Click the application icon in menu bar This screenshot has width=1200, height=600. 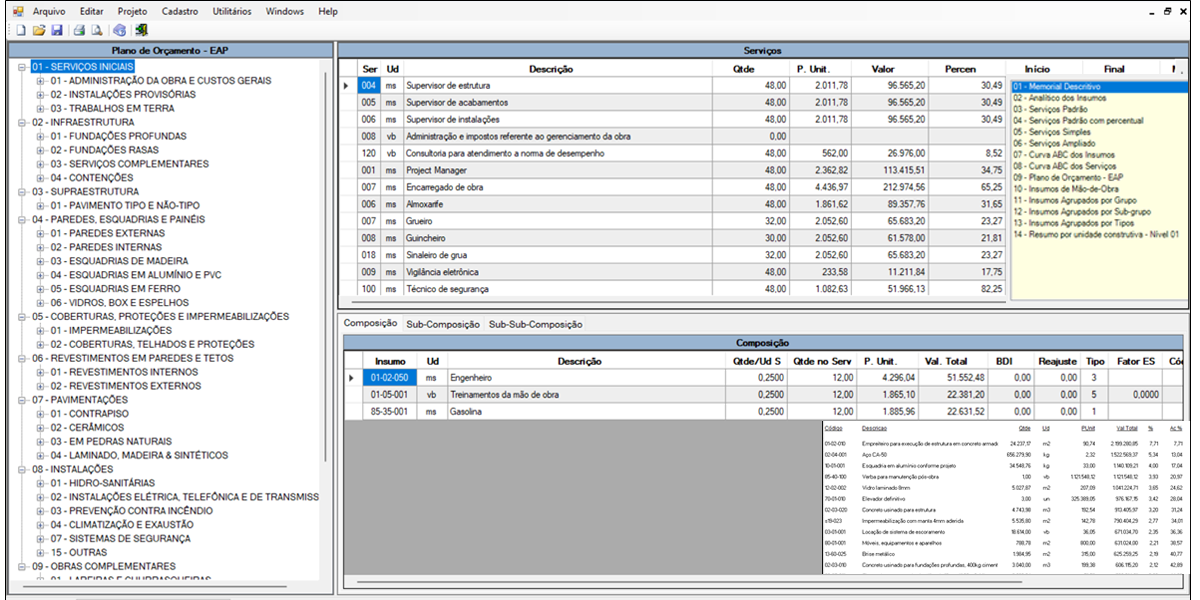[17, 10]
